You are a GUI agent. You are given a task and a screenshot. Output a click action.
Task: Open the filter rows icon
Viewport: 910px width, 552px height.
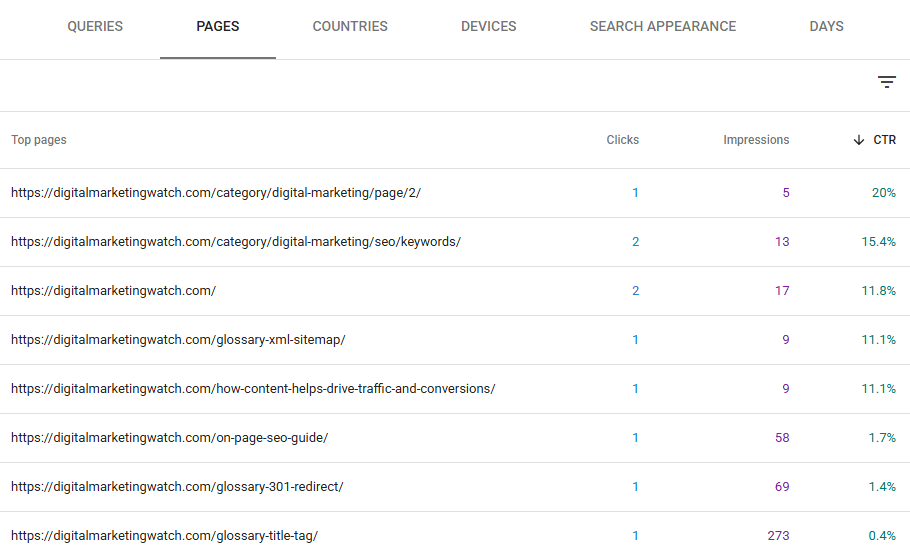[x=886, y=82]
